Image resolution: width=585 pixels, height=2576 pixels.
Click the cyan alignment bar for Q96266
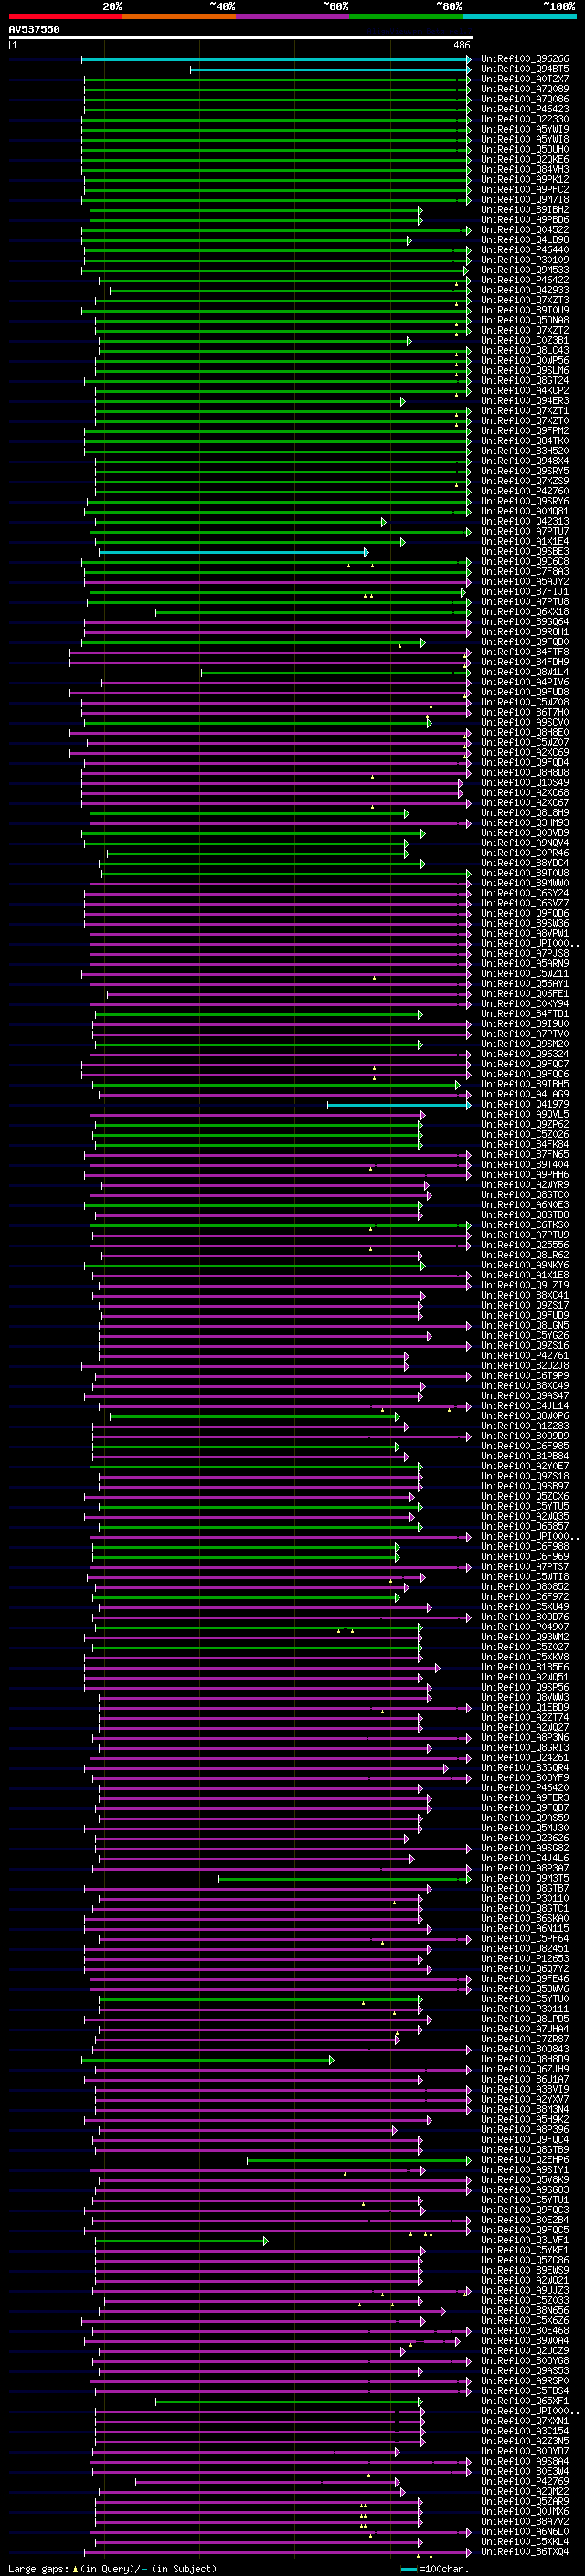click(x=276, y=60)
